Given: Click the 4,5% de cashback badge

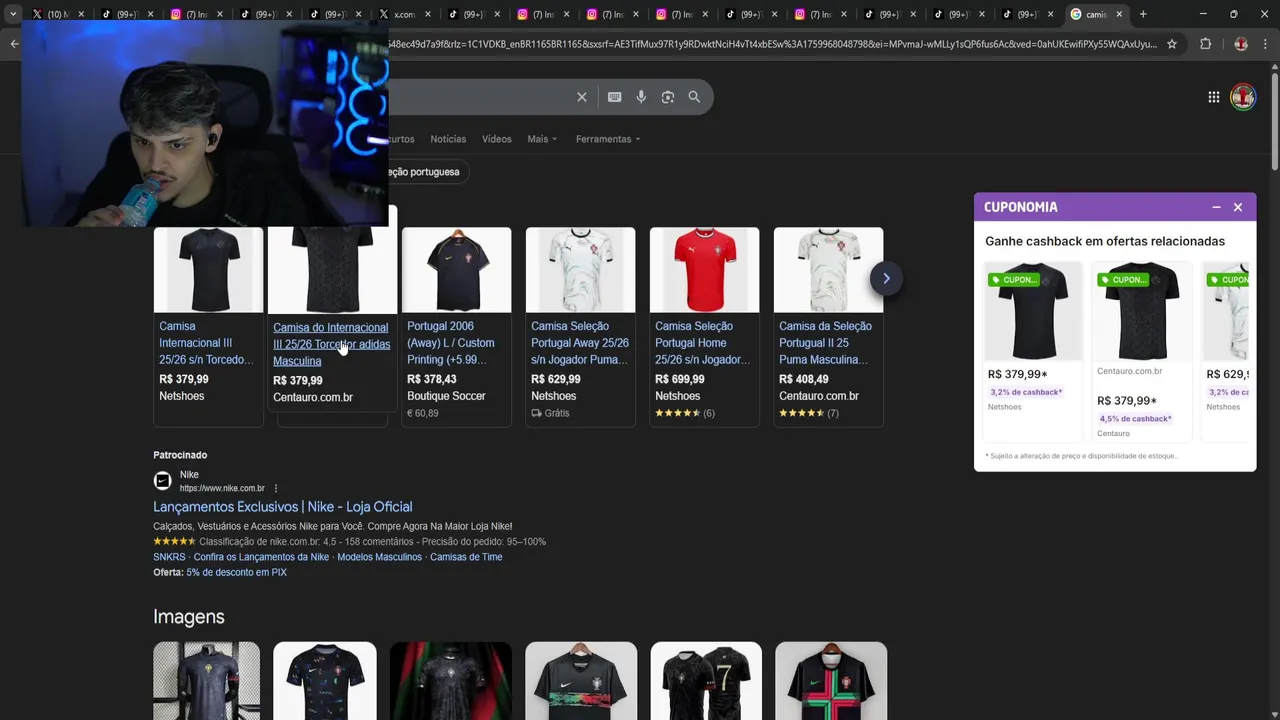Looking at the screenshot, I should tap(1135, 419).
